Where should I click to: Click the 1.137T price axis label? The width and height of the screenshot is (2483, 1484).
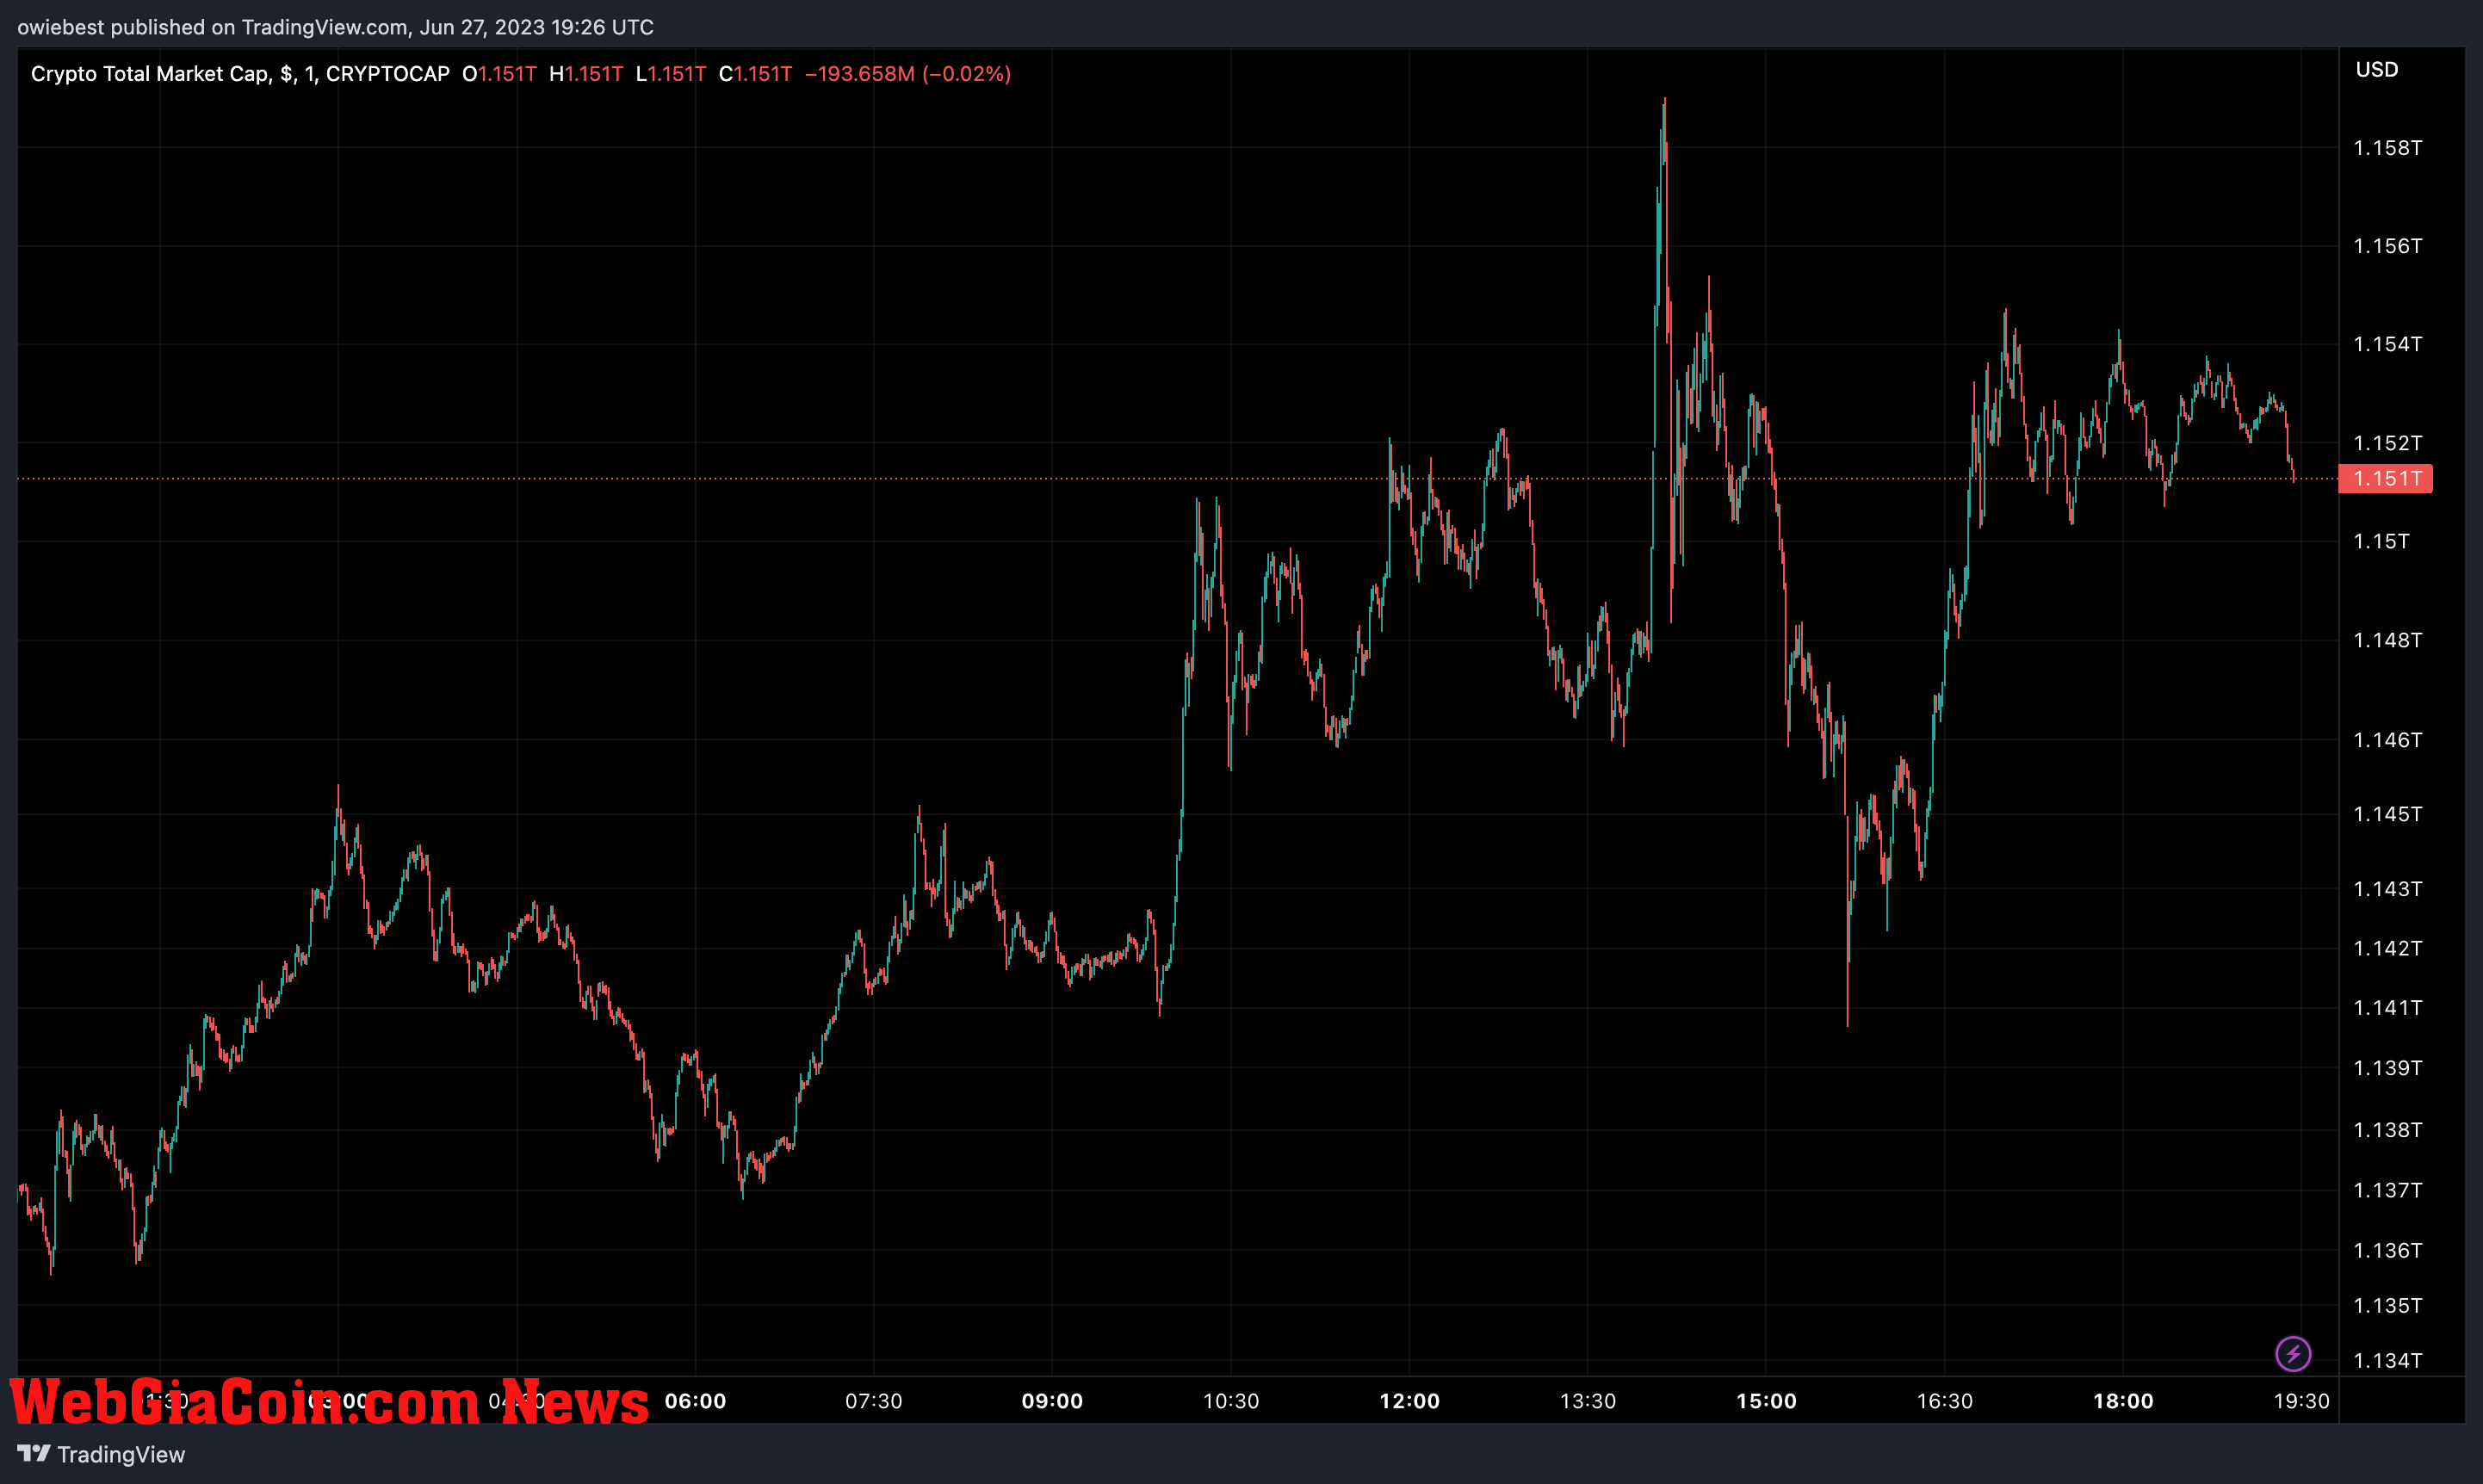pyautogui.click(x=2388, y=1190)
